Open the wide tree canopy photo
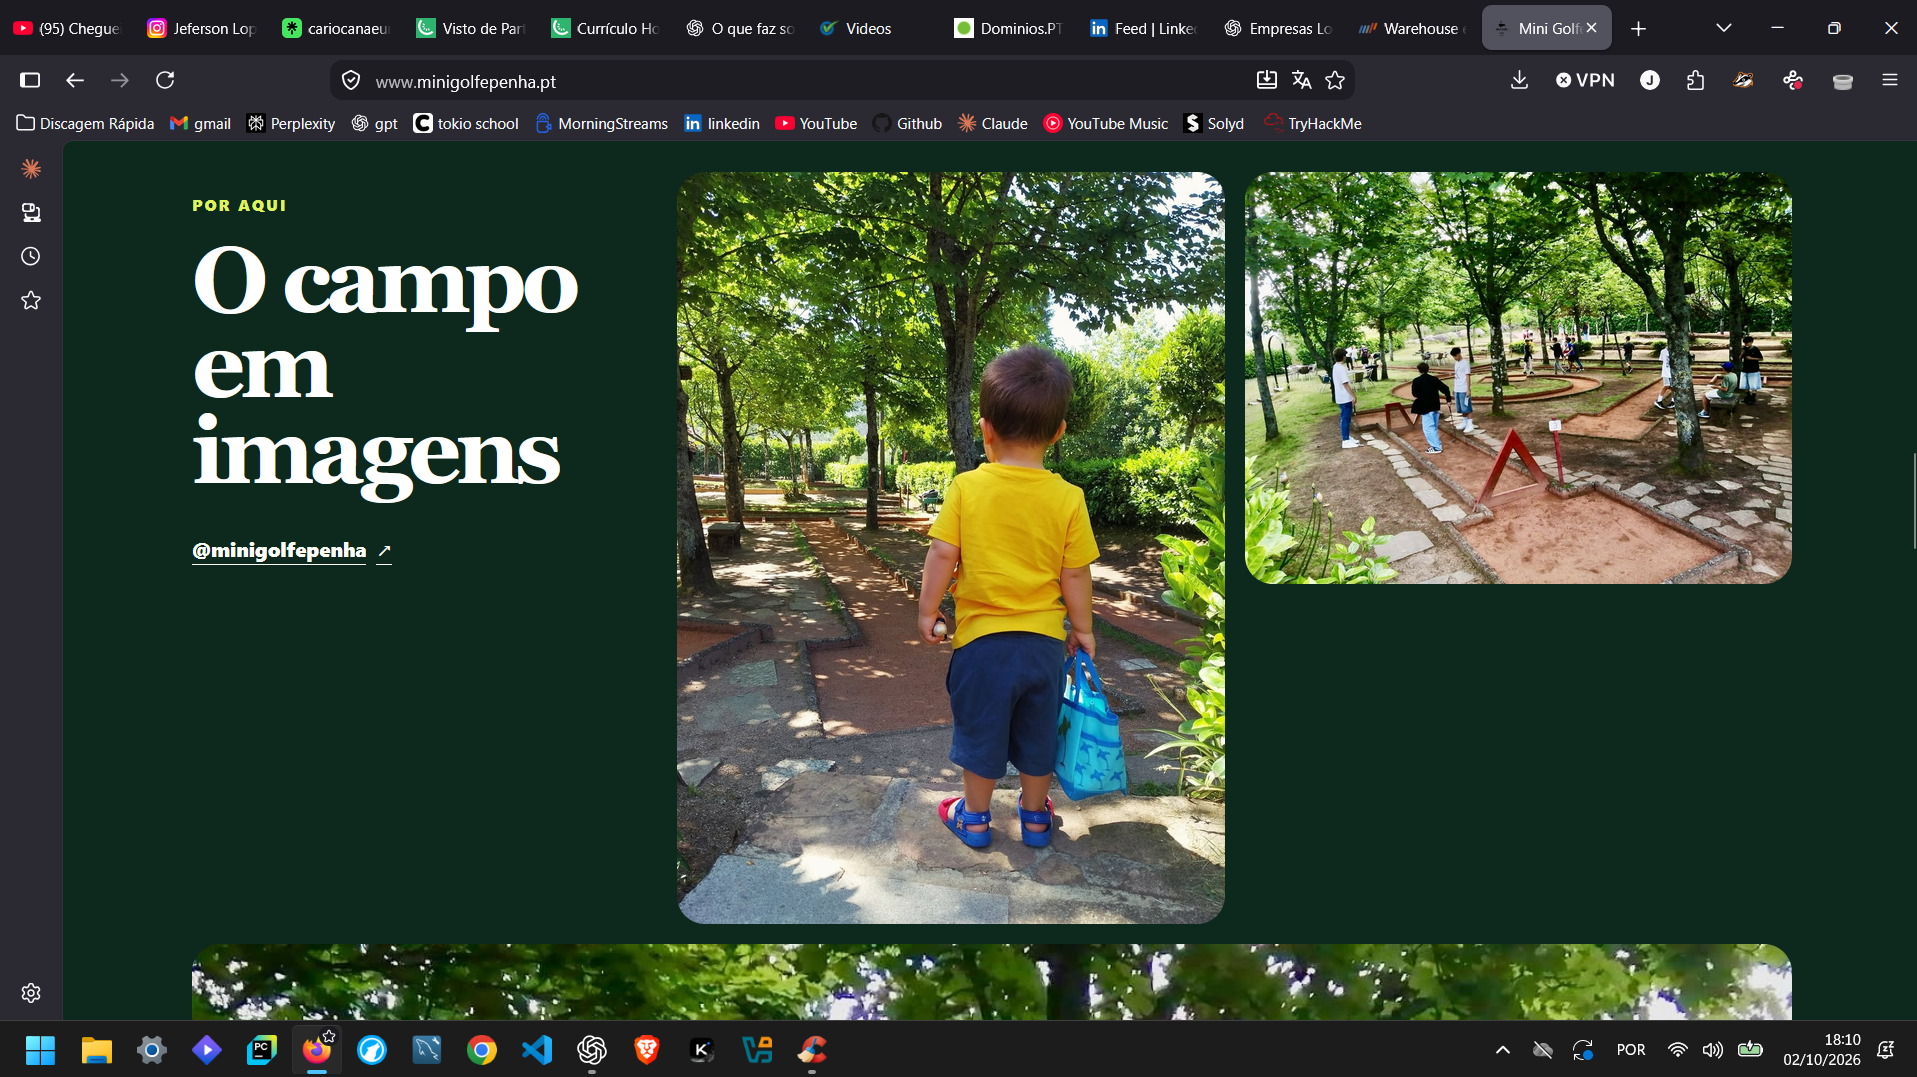Screen dimensions: 1917x1077 coord(991,982)
